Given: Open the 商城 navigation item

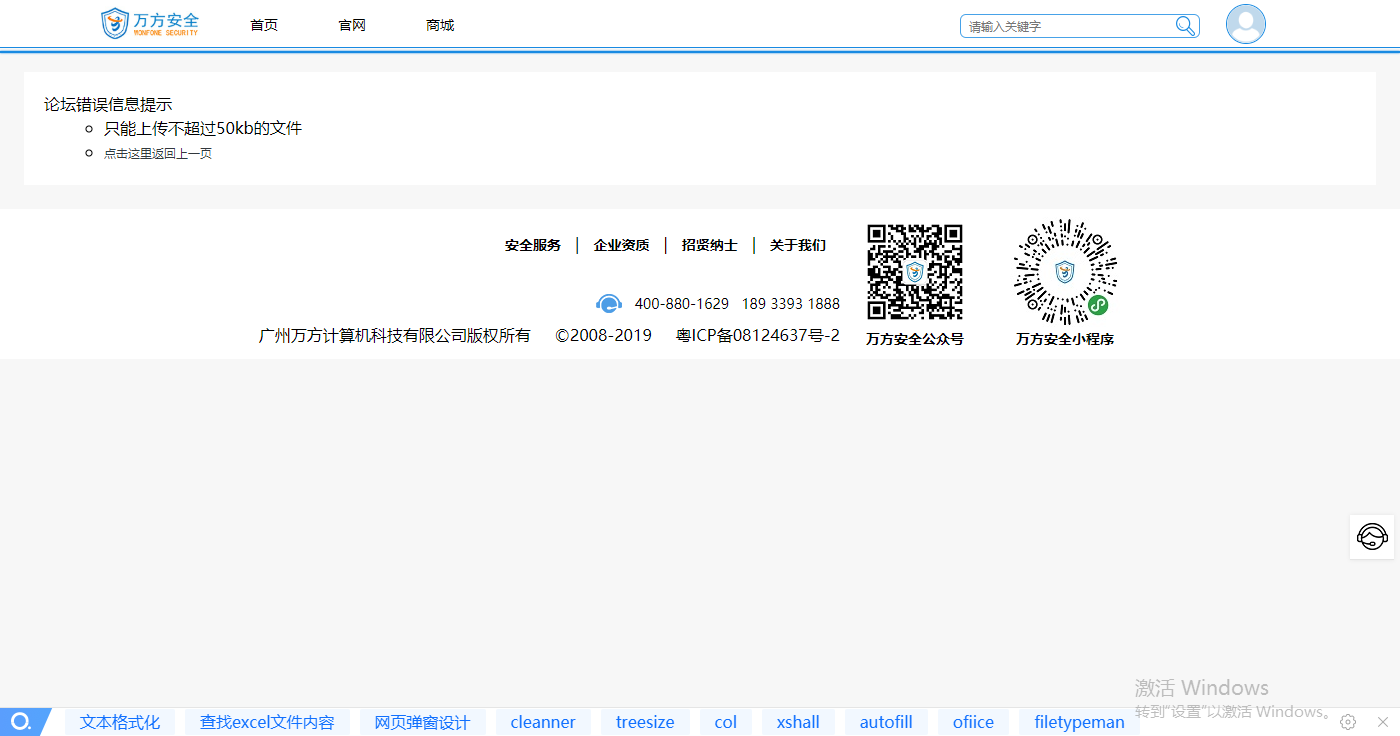Looking at the screenshot, I should 440,25.
